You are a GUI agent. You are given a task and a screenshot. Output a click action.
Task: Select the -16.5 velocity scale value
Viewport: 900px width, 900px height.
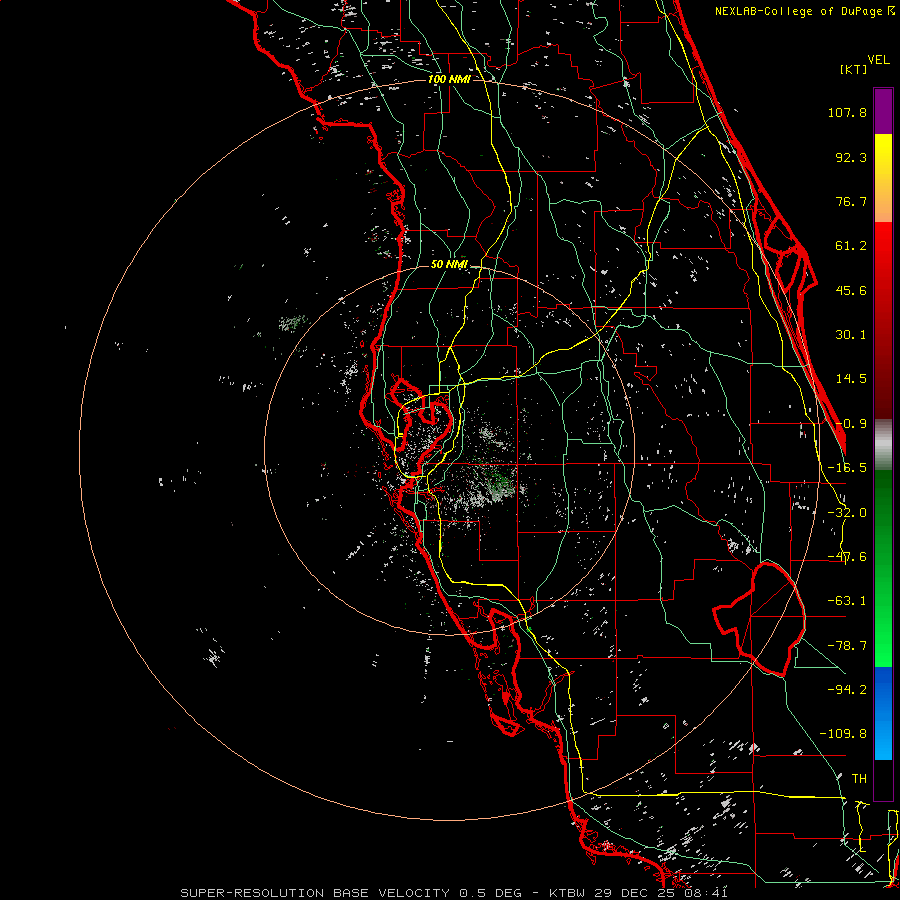coord(847,468)
